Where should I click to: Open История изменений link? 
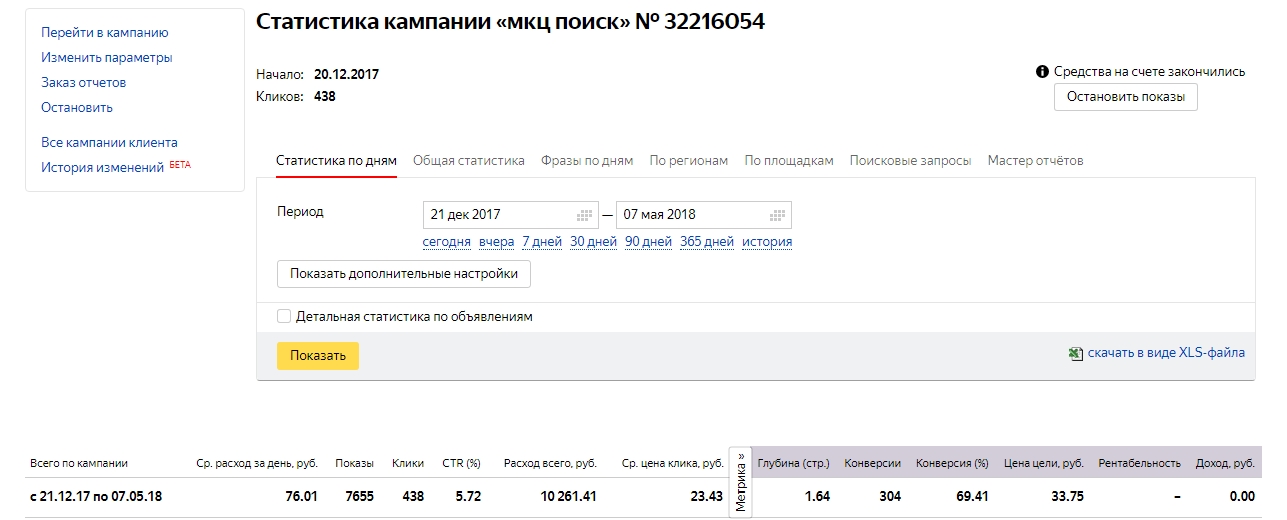pyautogui.click(x=102, y=168)
